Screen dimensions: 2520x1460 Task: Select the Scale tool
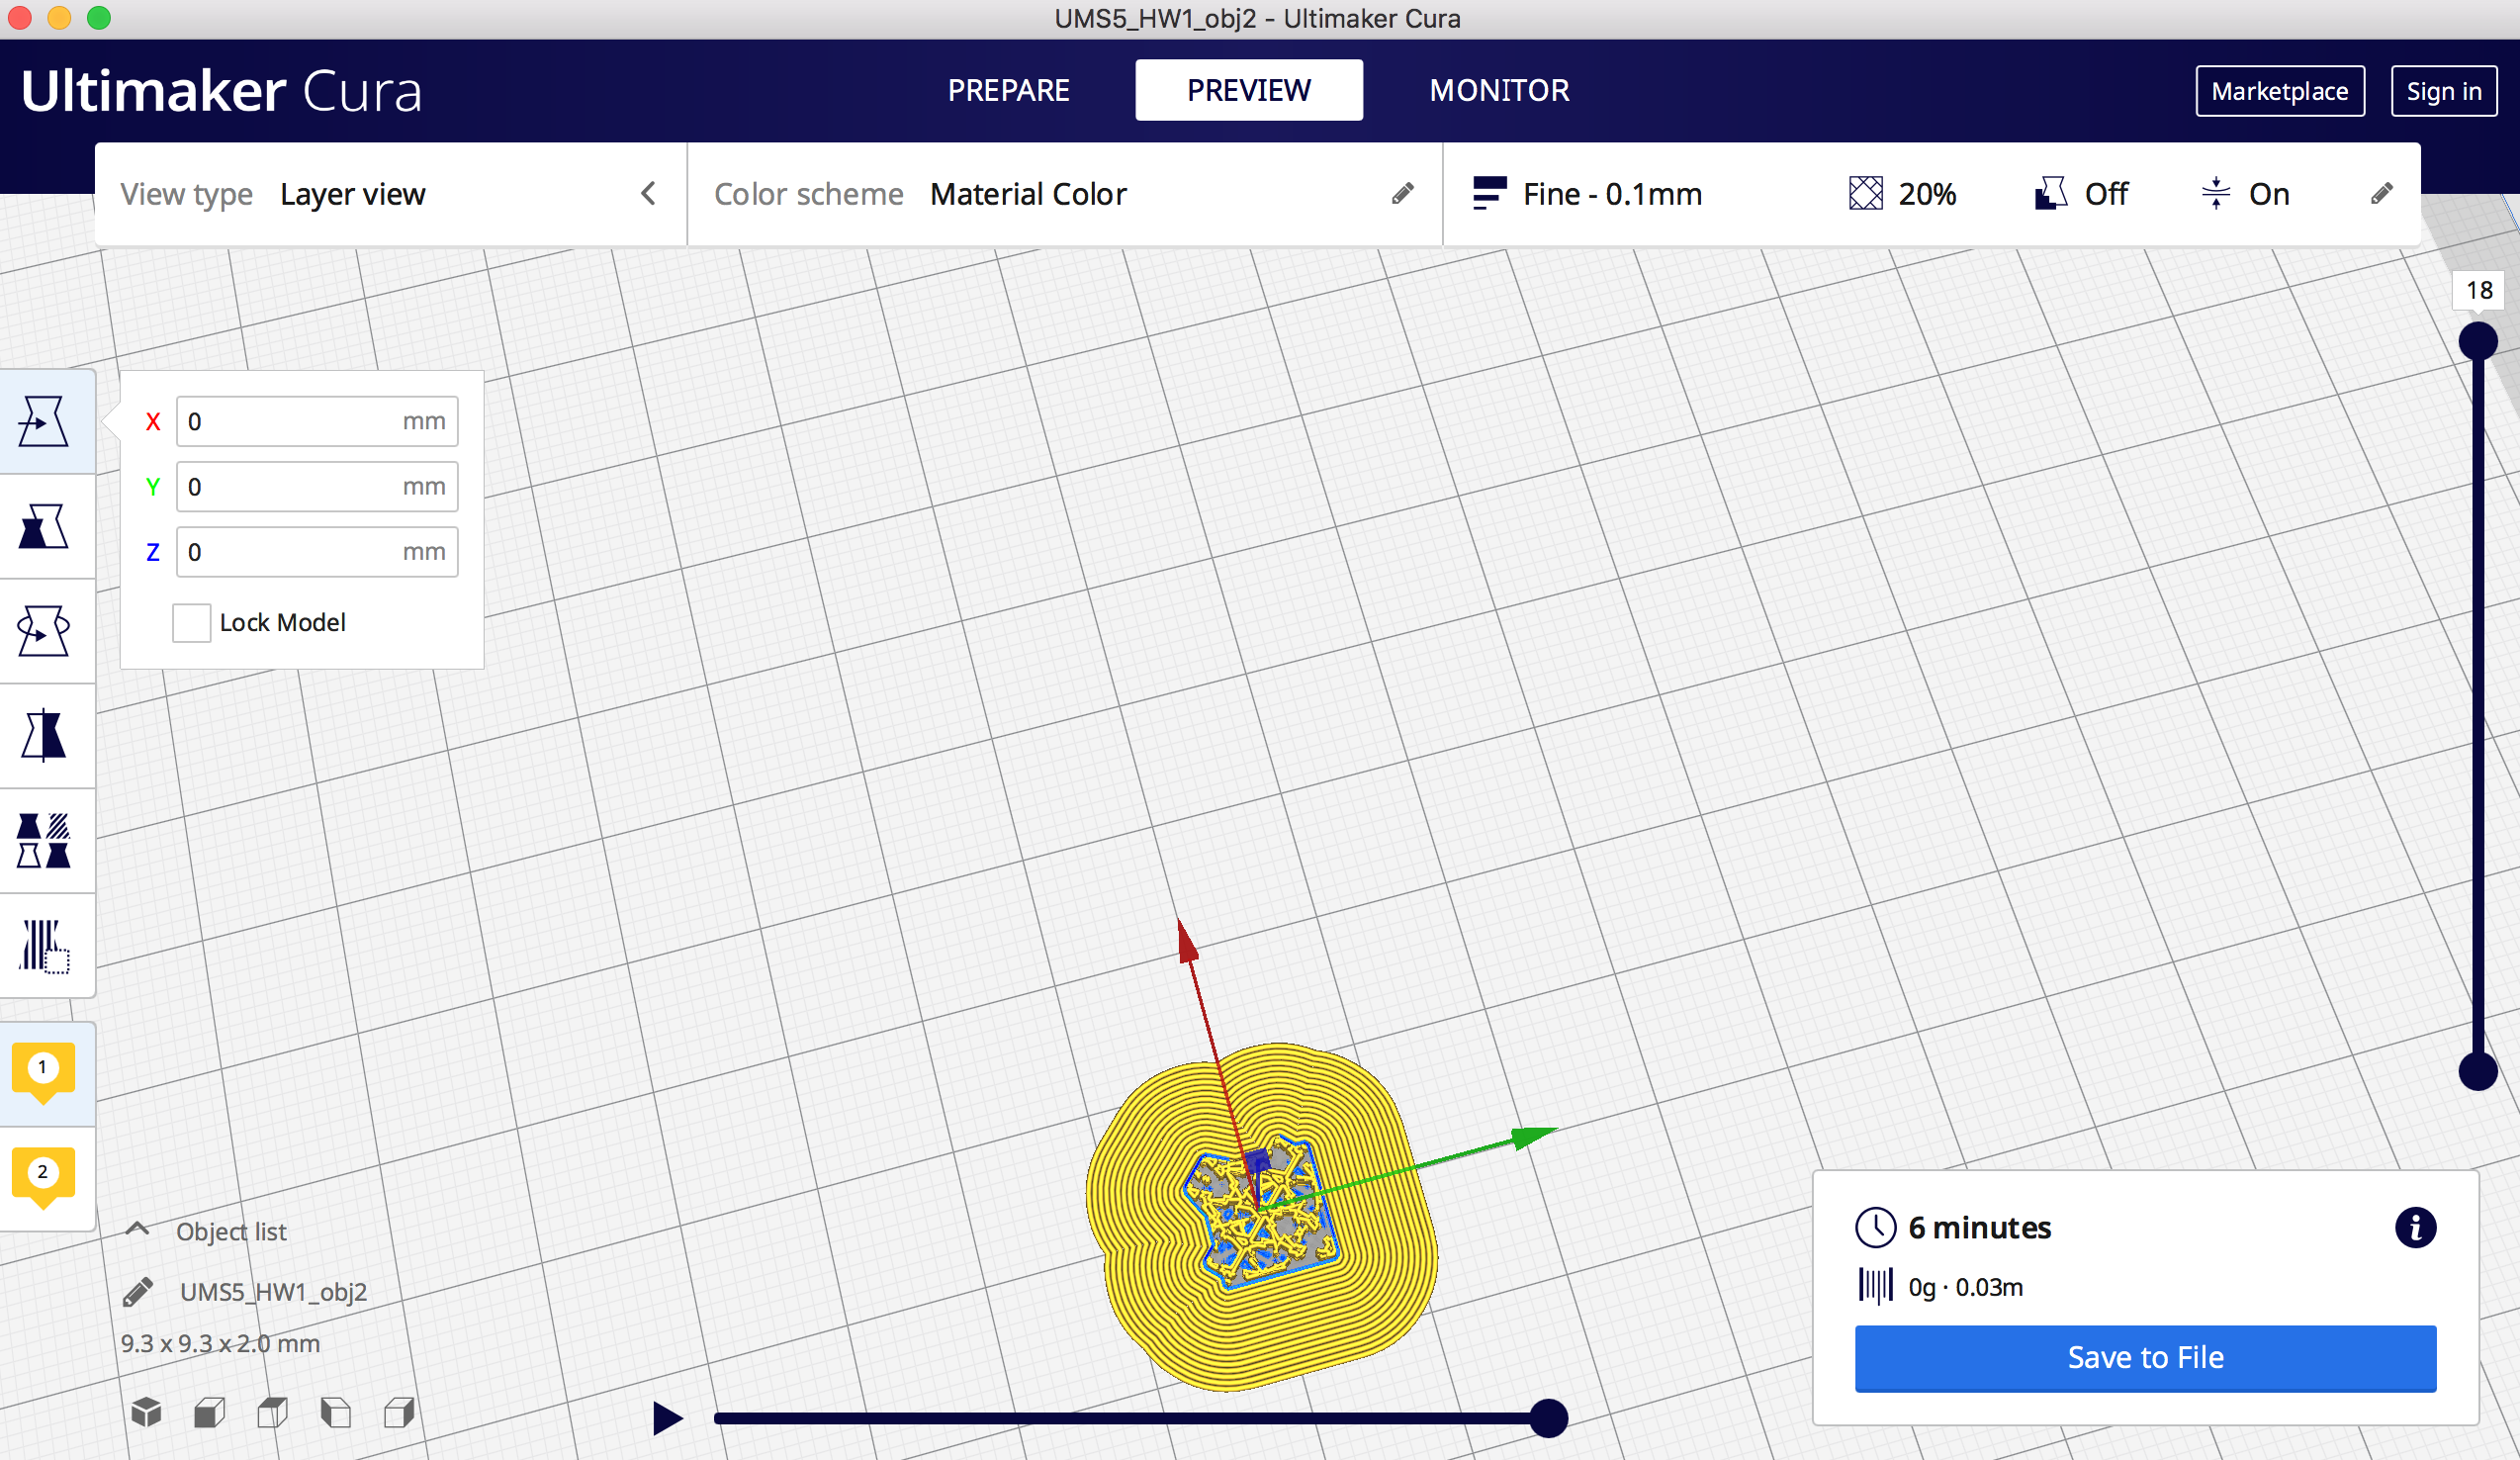[44, 526]
